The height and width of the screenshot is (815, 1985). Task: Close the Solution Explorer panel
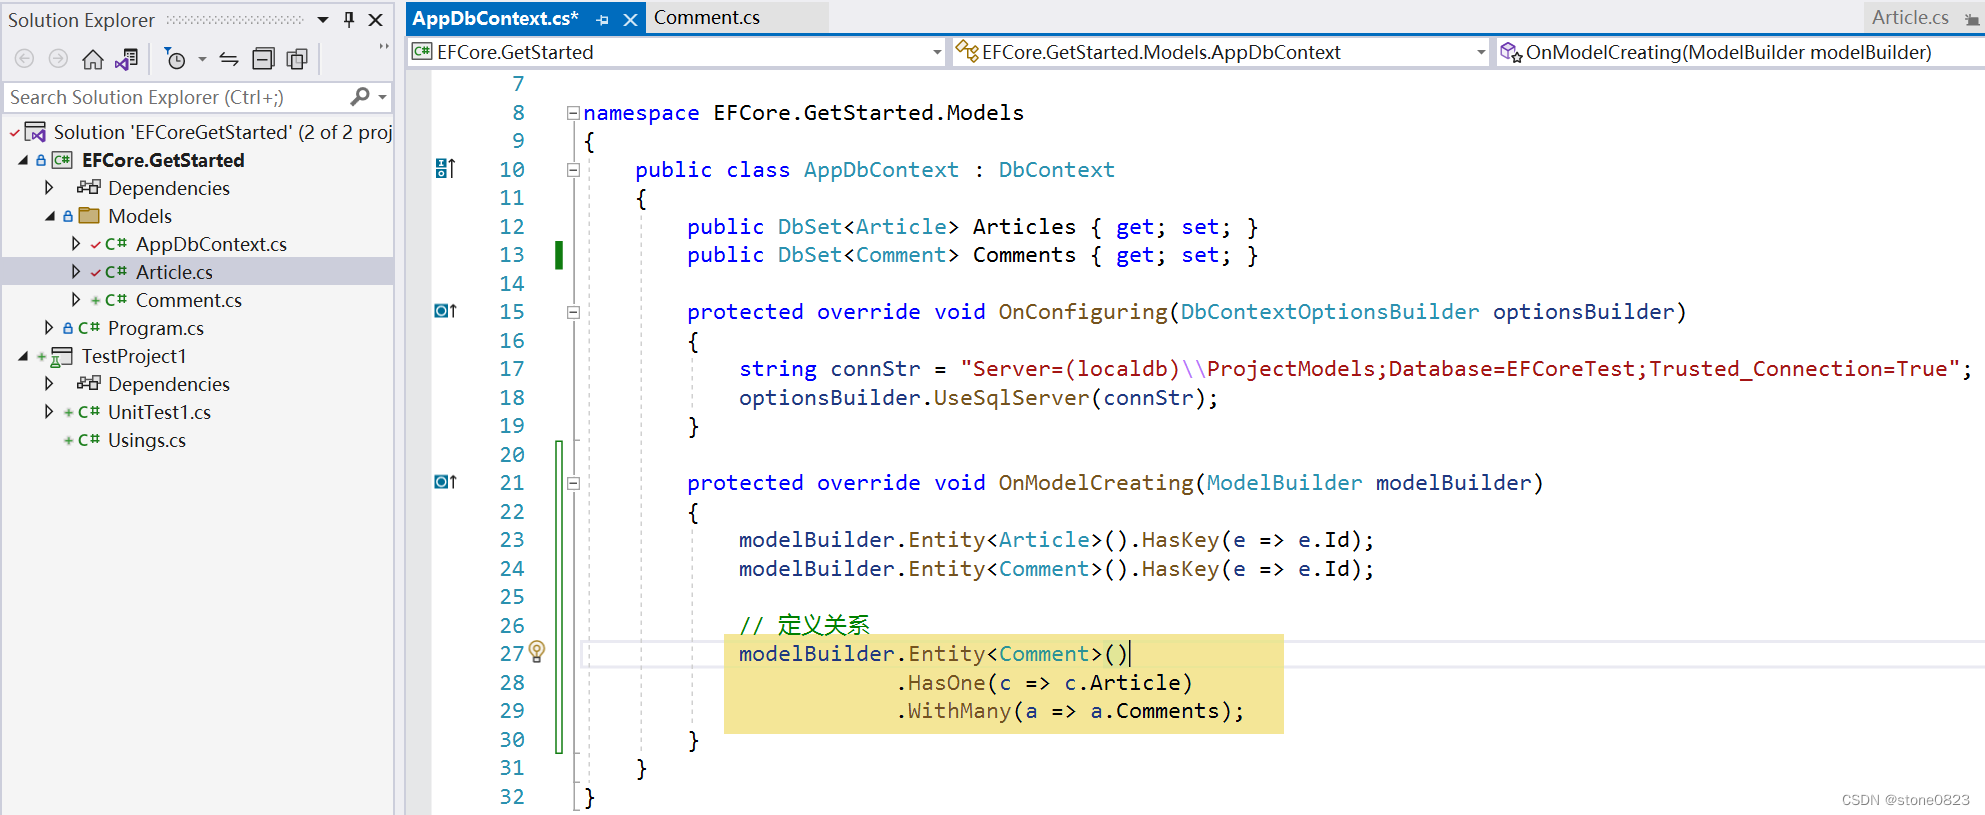click(x=376, y=19)
